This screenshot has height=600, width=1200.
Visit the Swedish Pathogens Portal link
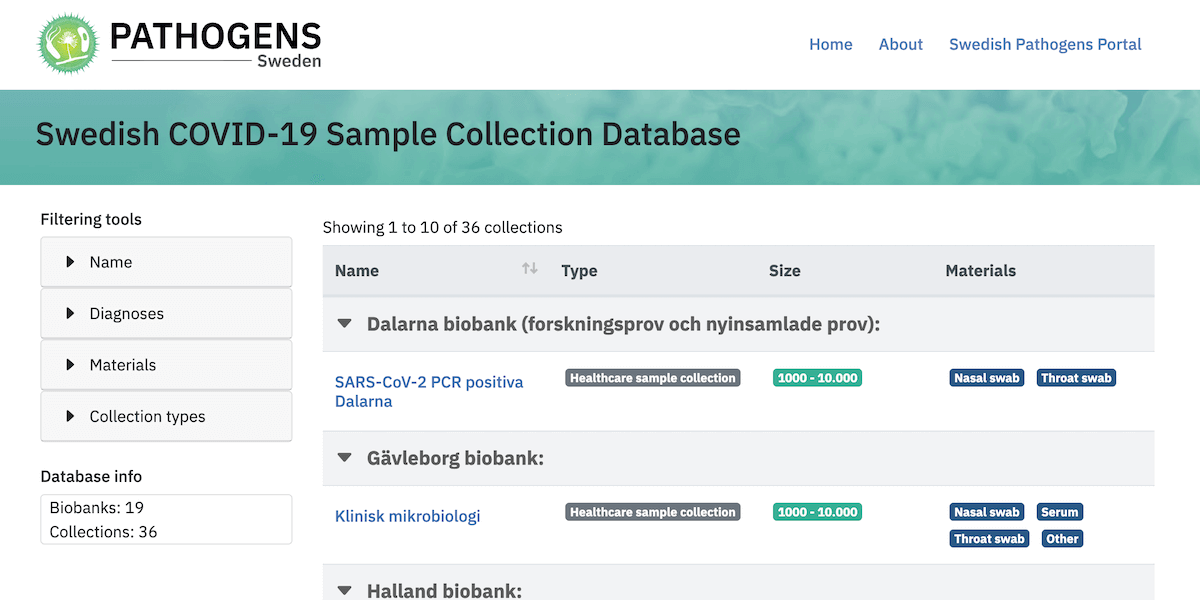pyautogui.click(x=1045, y=44)
